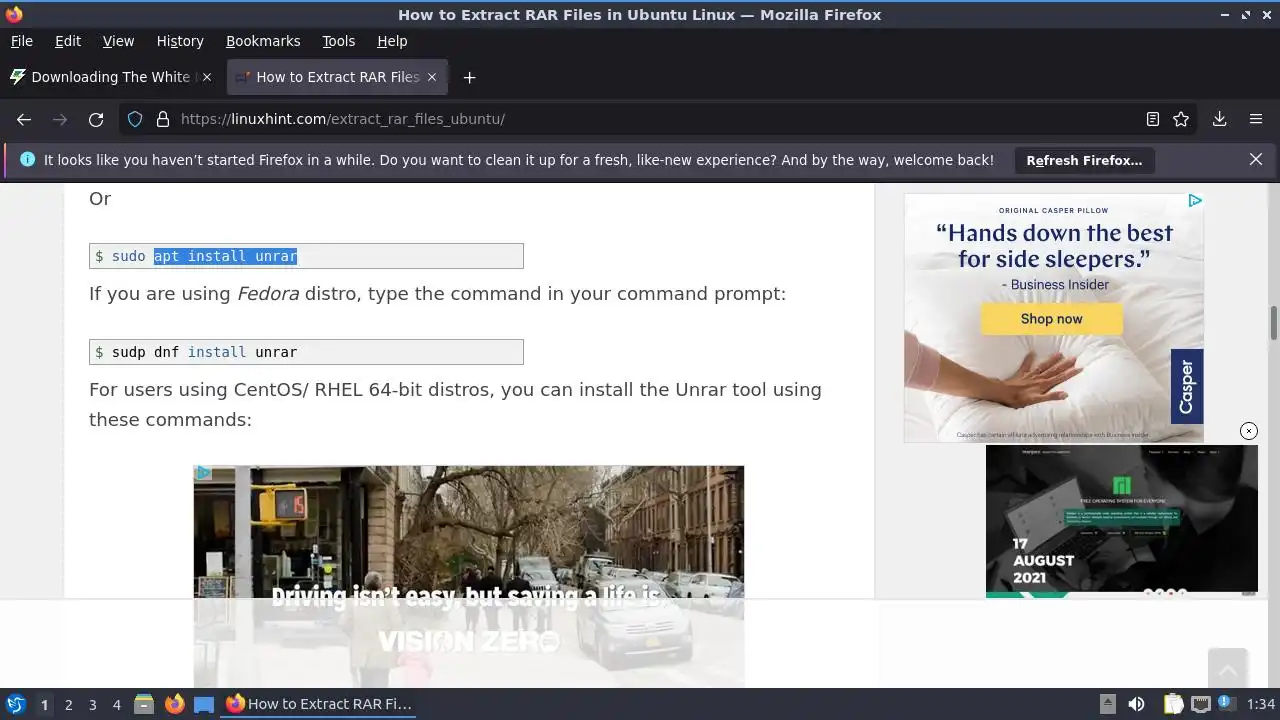Open a new tab
Image resolution: width=1280 pixels, height=720 pixels.
[469, 77]
